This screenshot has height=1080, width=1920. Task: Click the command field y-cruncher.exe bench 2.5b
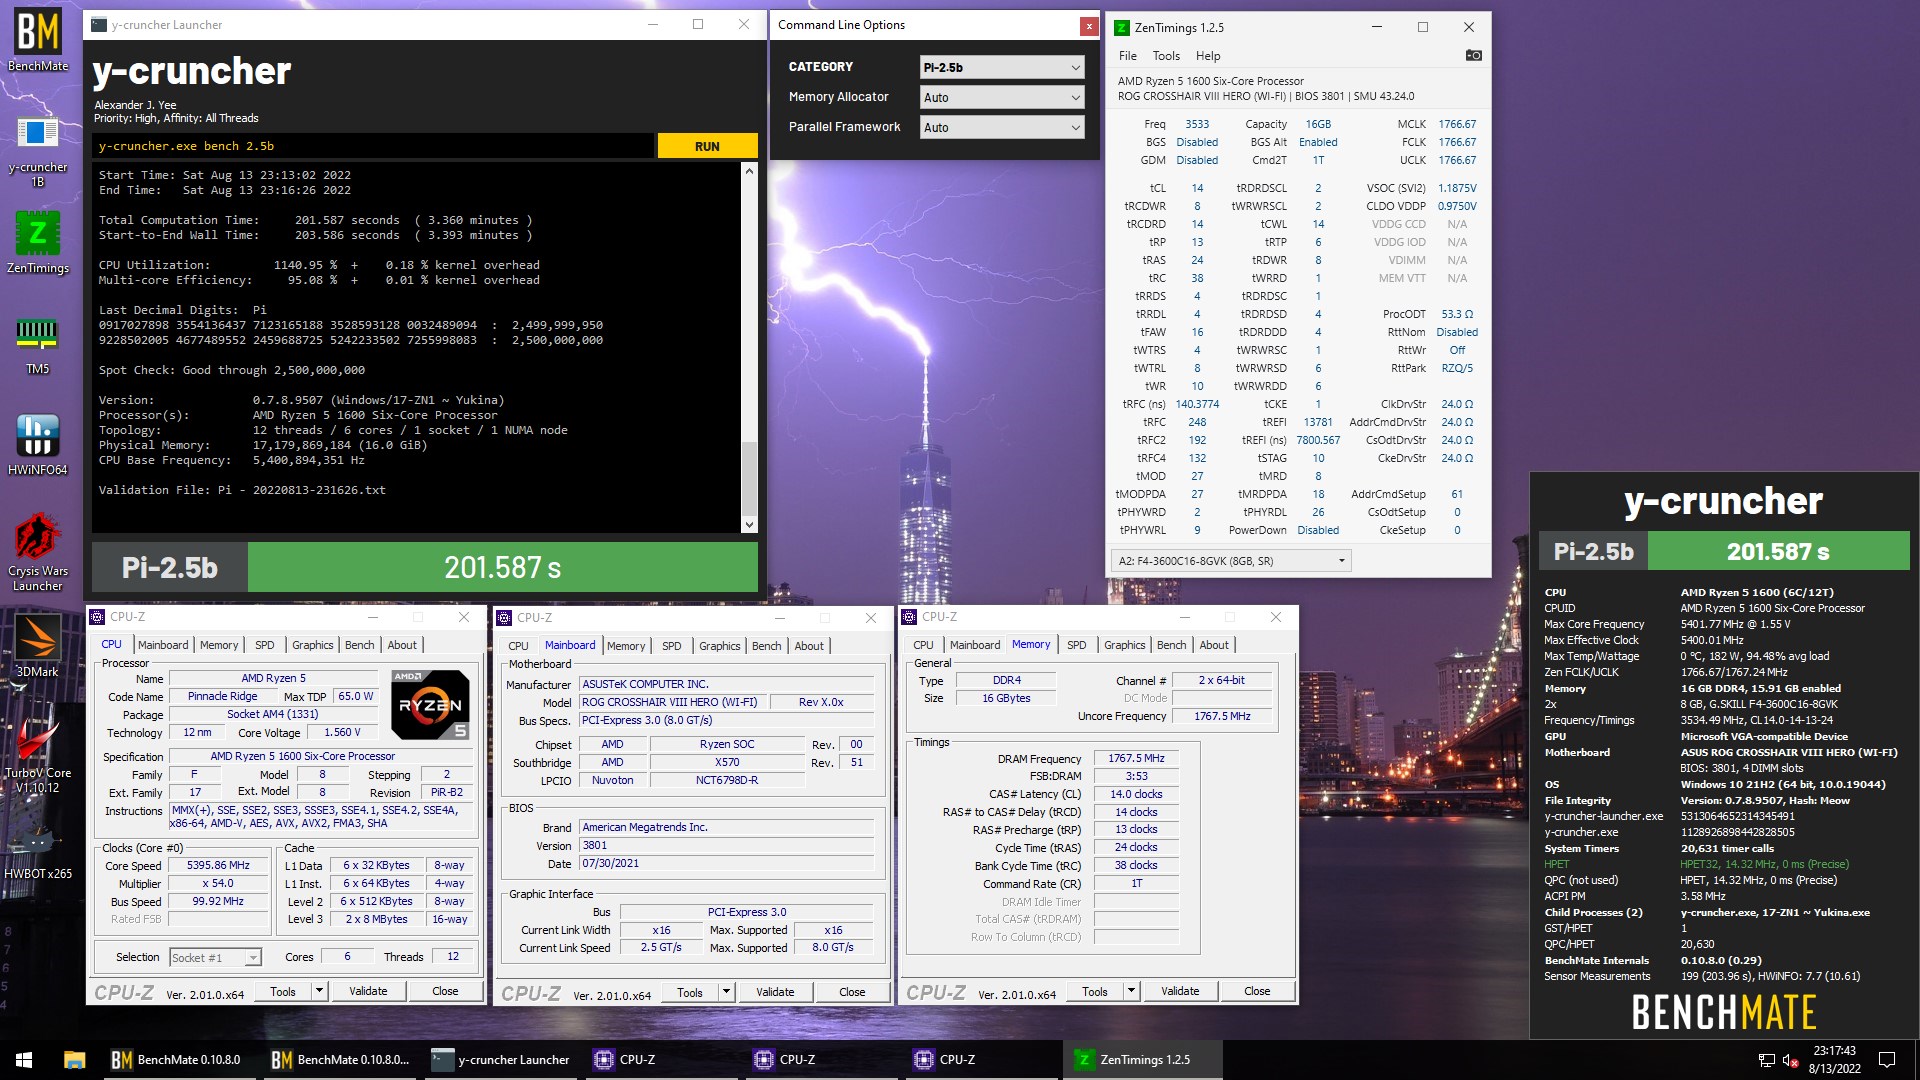(374, 146)
